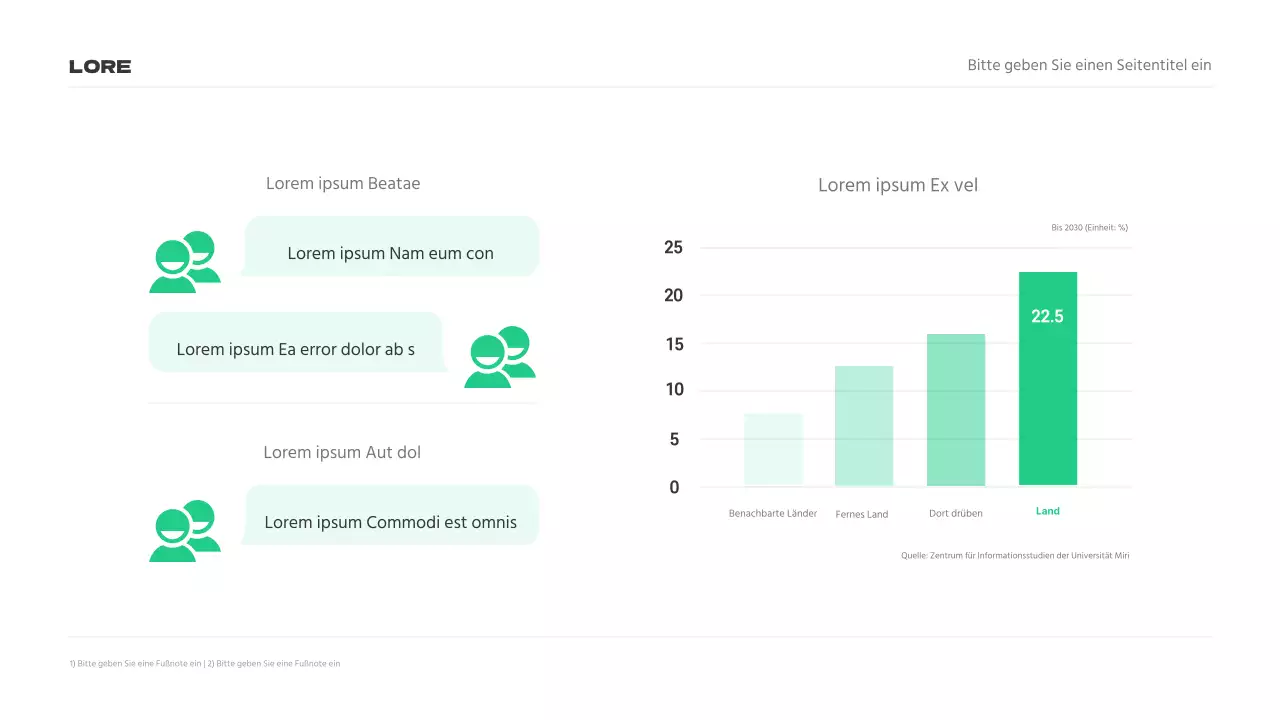Image resolution: width=1280 pixels, height=720 pixels.
Task: Click the 'Fernes Land' bar
Action: click(x=863, y=426)
